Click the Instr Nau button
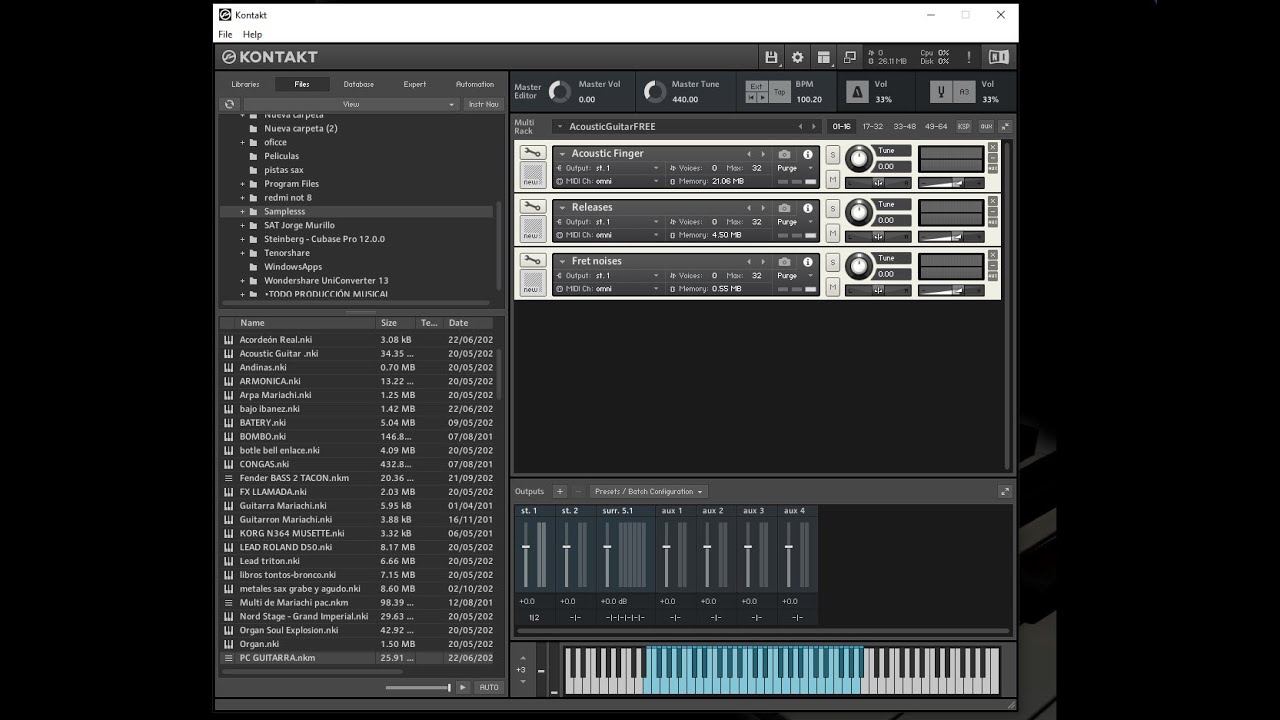This screenshot has height=720, width=1280. (x=484, y=104)
